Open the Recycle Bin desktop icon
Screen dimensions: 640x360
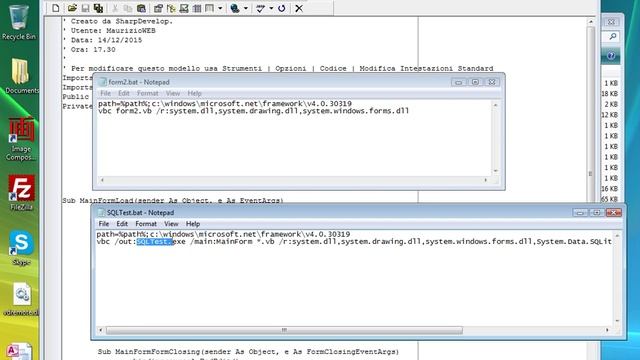[x=19, y=22]
